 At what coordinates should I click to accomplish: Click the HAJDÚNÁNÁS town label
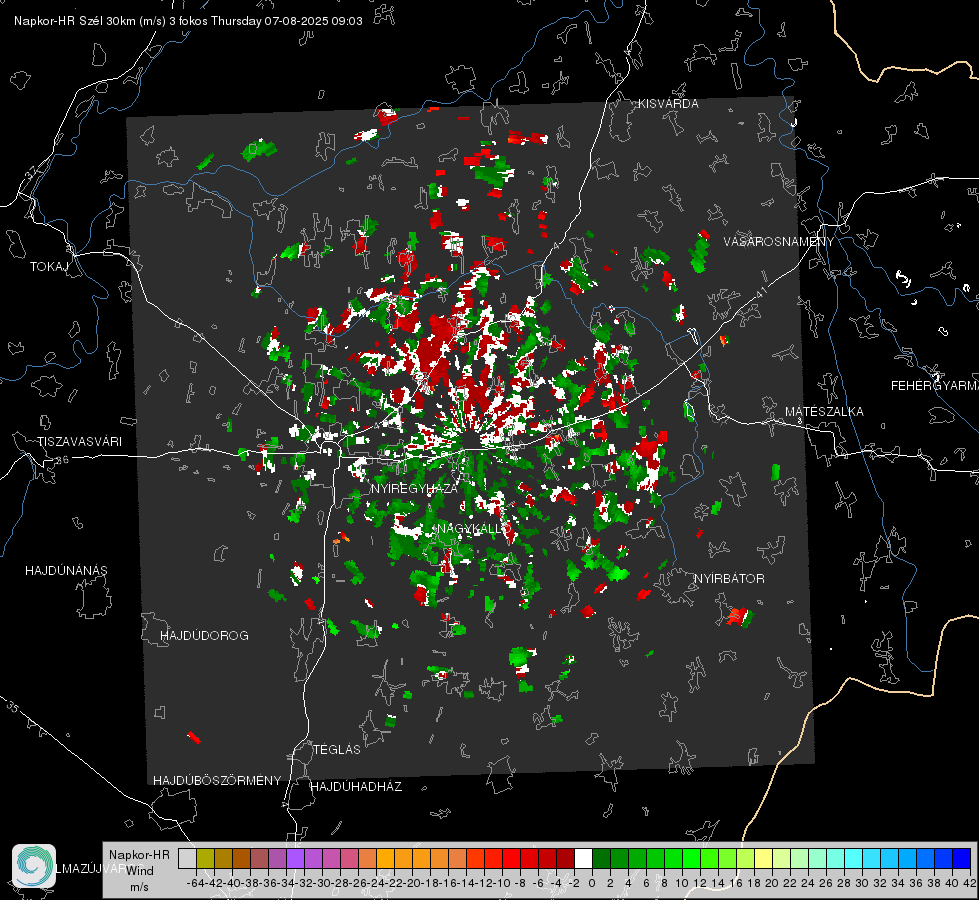[x=66, y=571]
